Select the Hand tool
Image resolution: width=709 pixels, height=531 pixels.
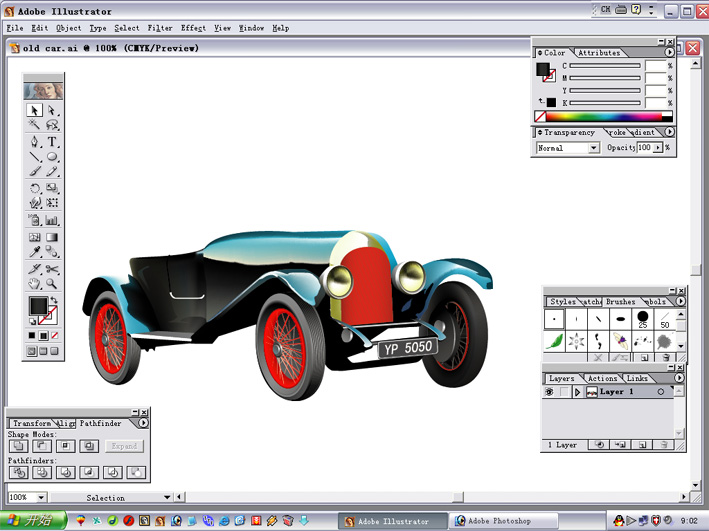click(x=34, y=284)
